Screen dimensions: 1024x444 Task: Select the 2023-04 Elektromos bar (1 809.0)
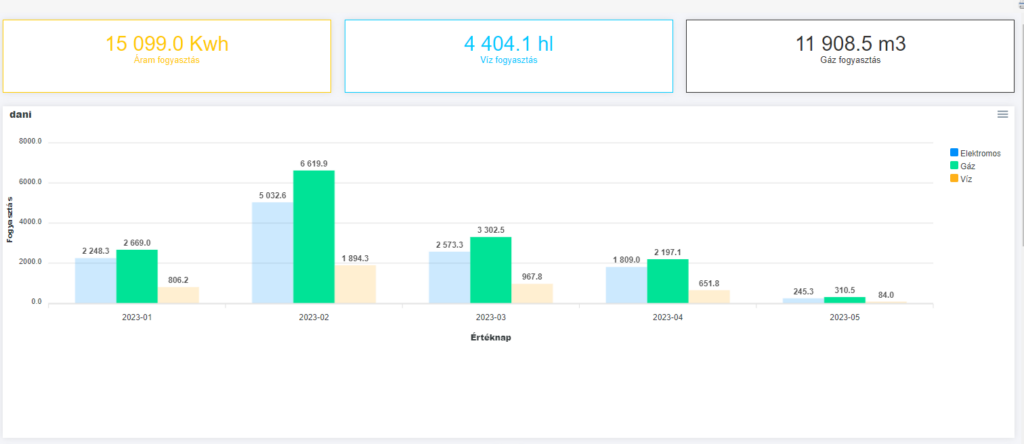[626, 284]
